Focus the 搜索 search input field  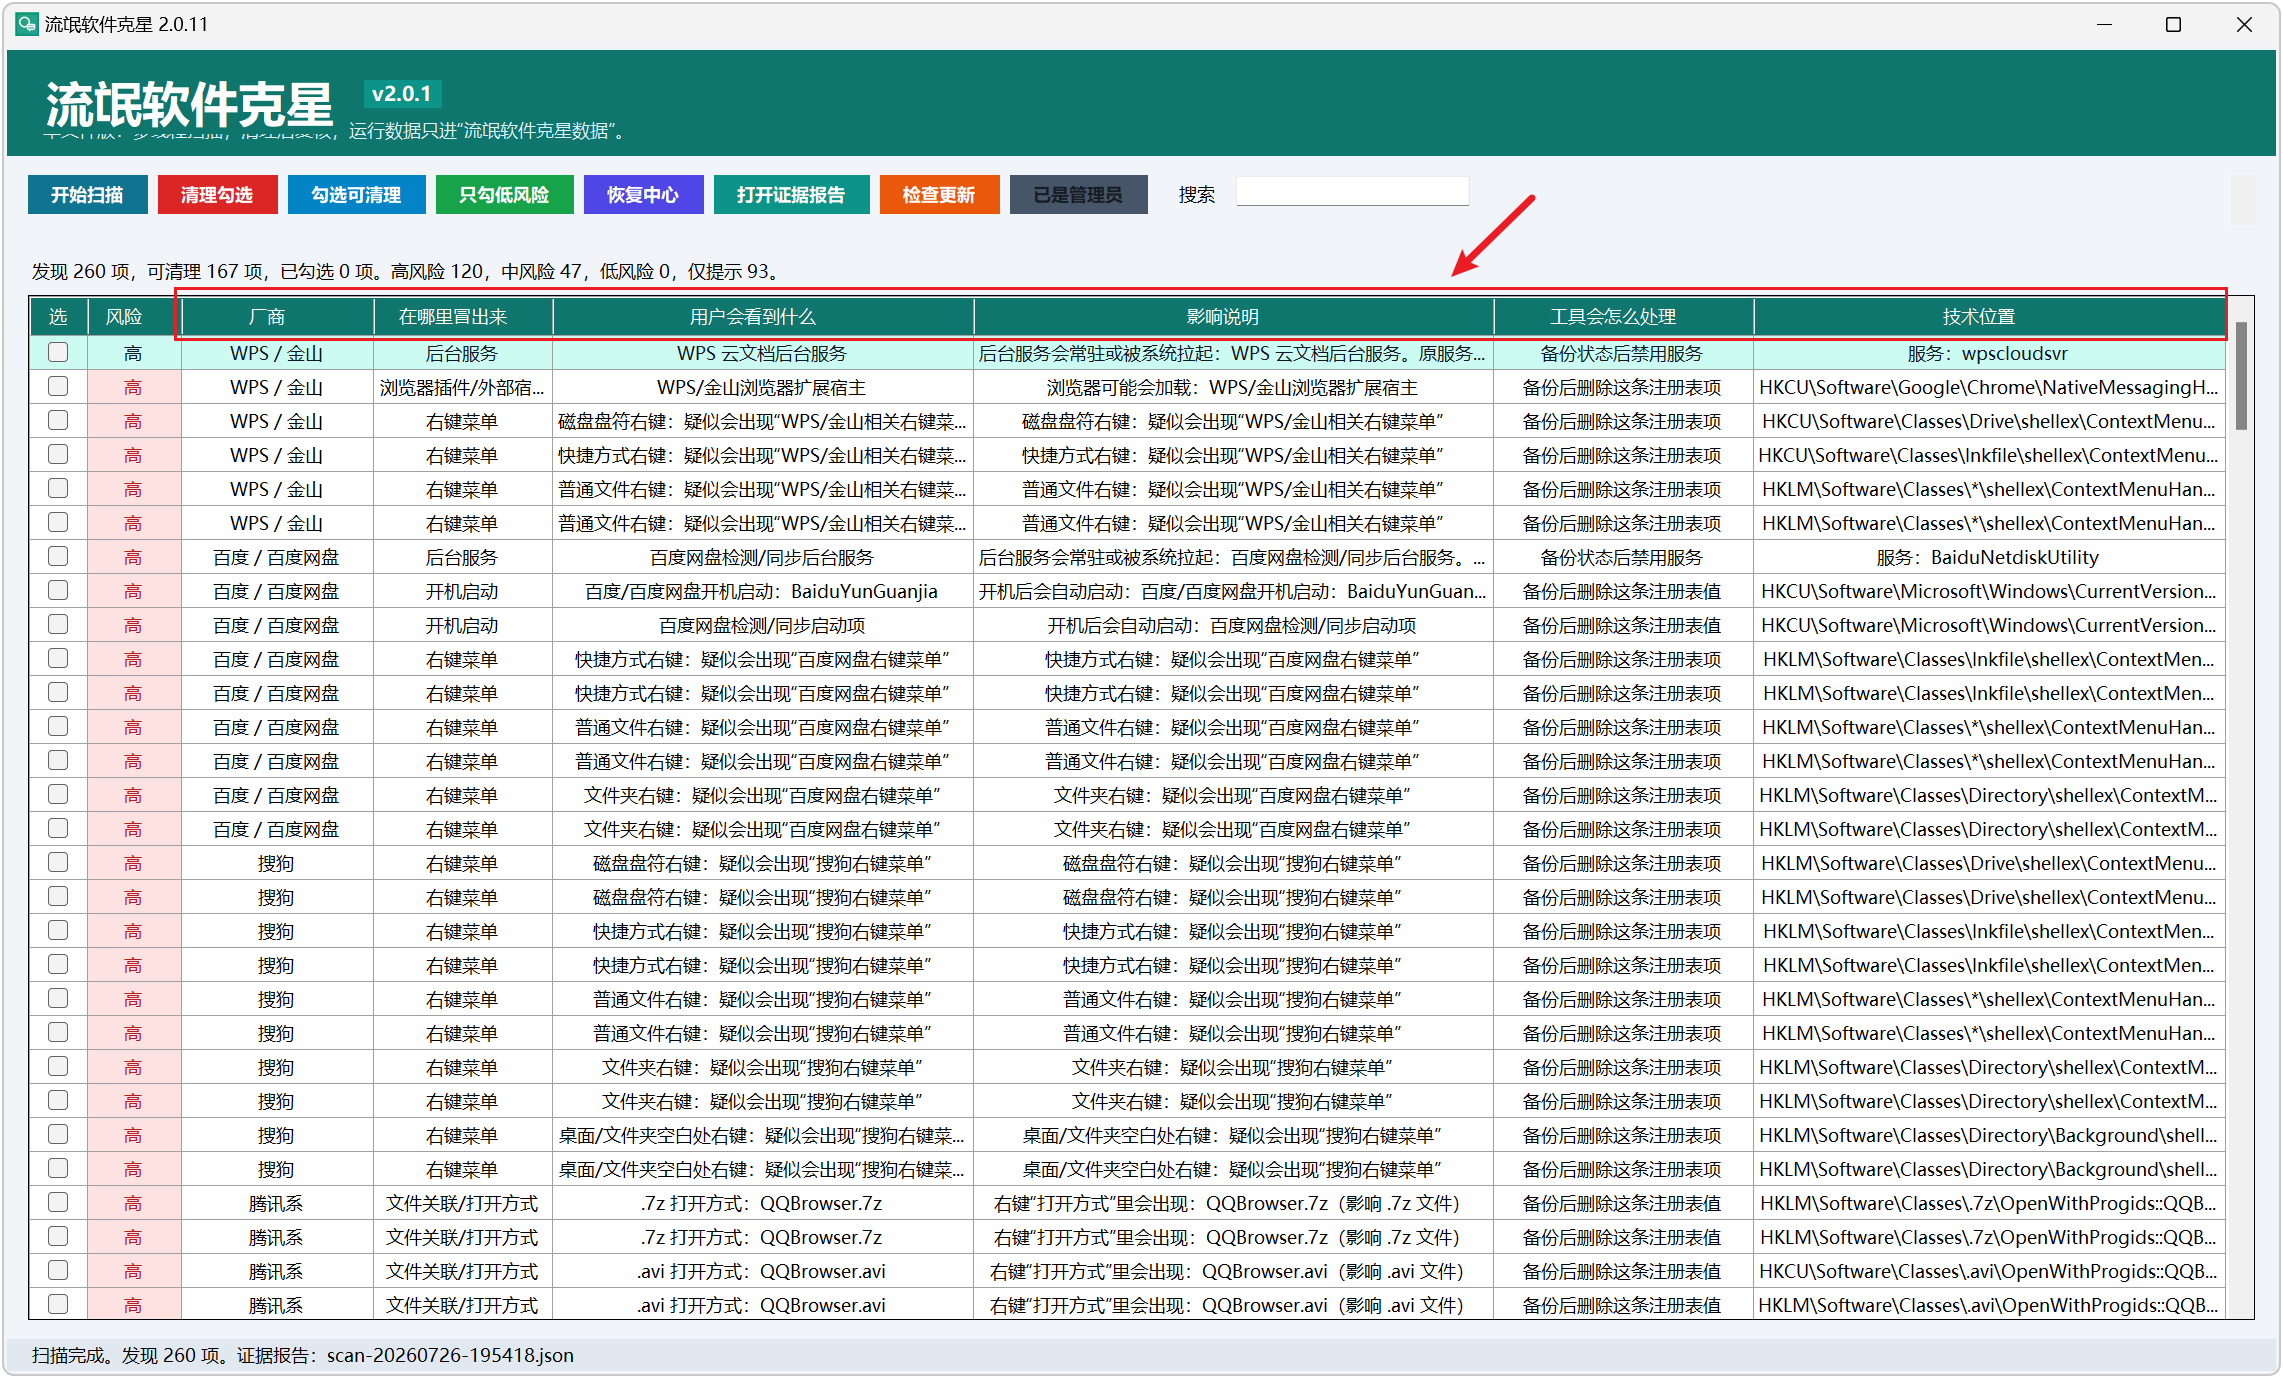(1352, 192)
